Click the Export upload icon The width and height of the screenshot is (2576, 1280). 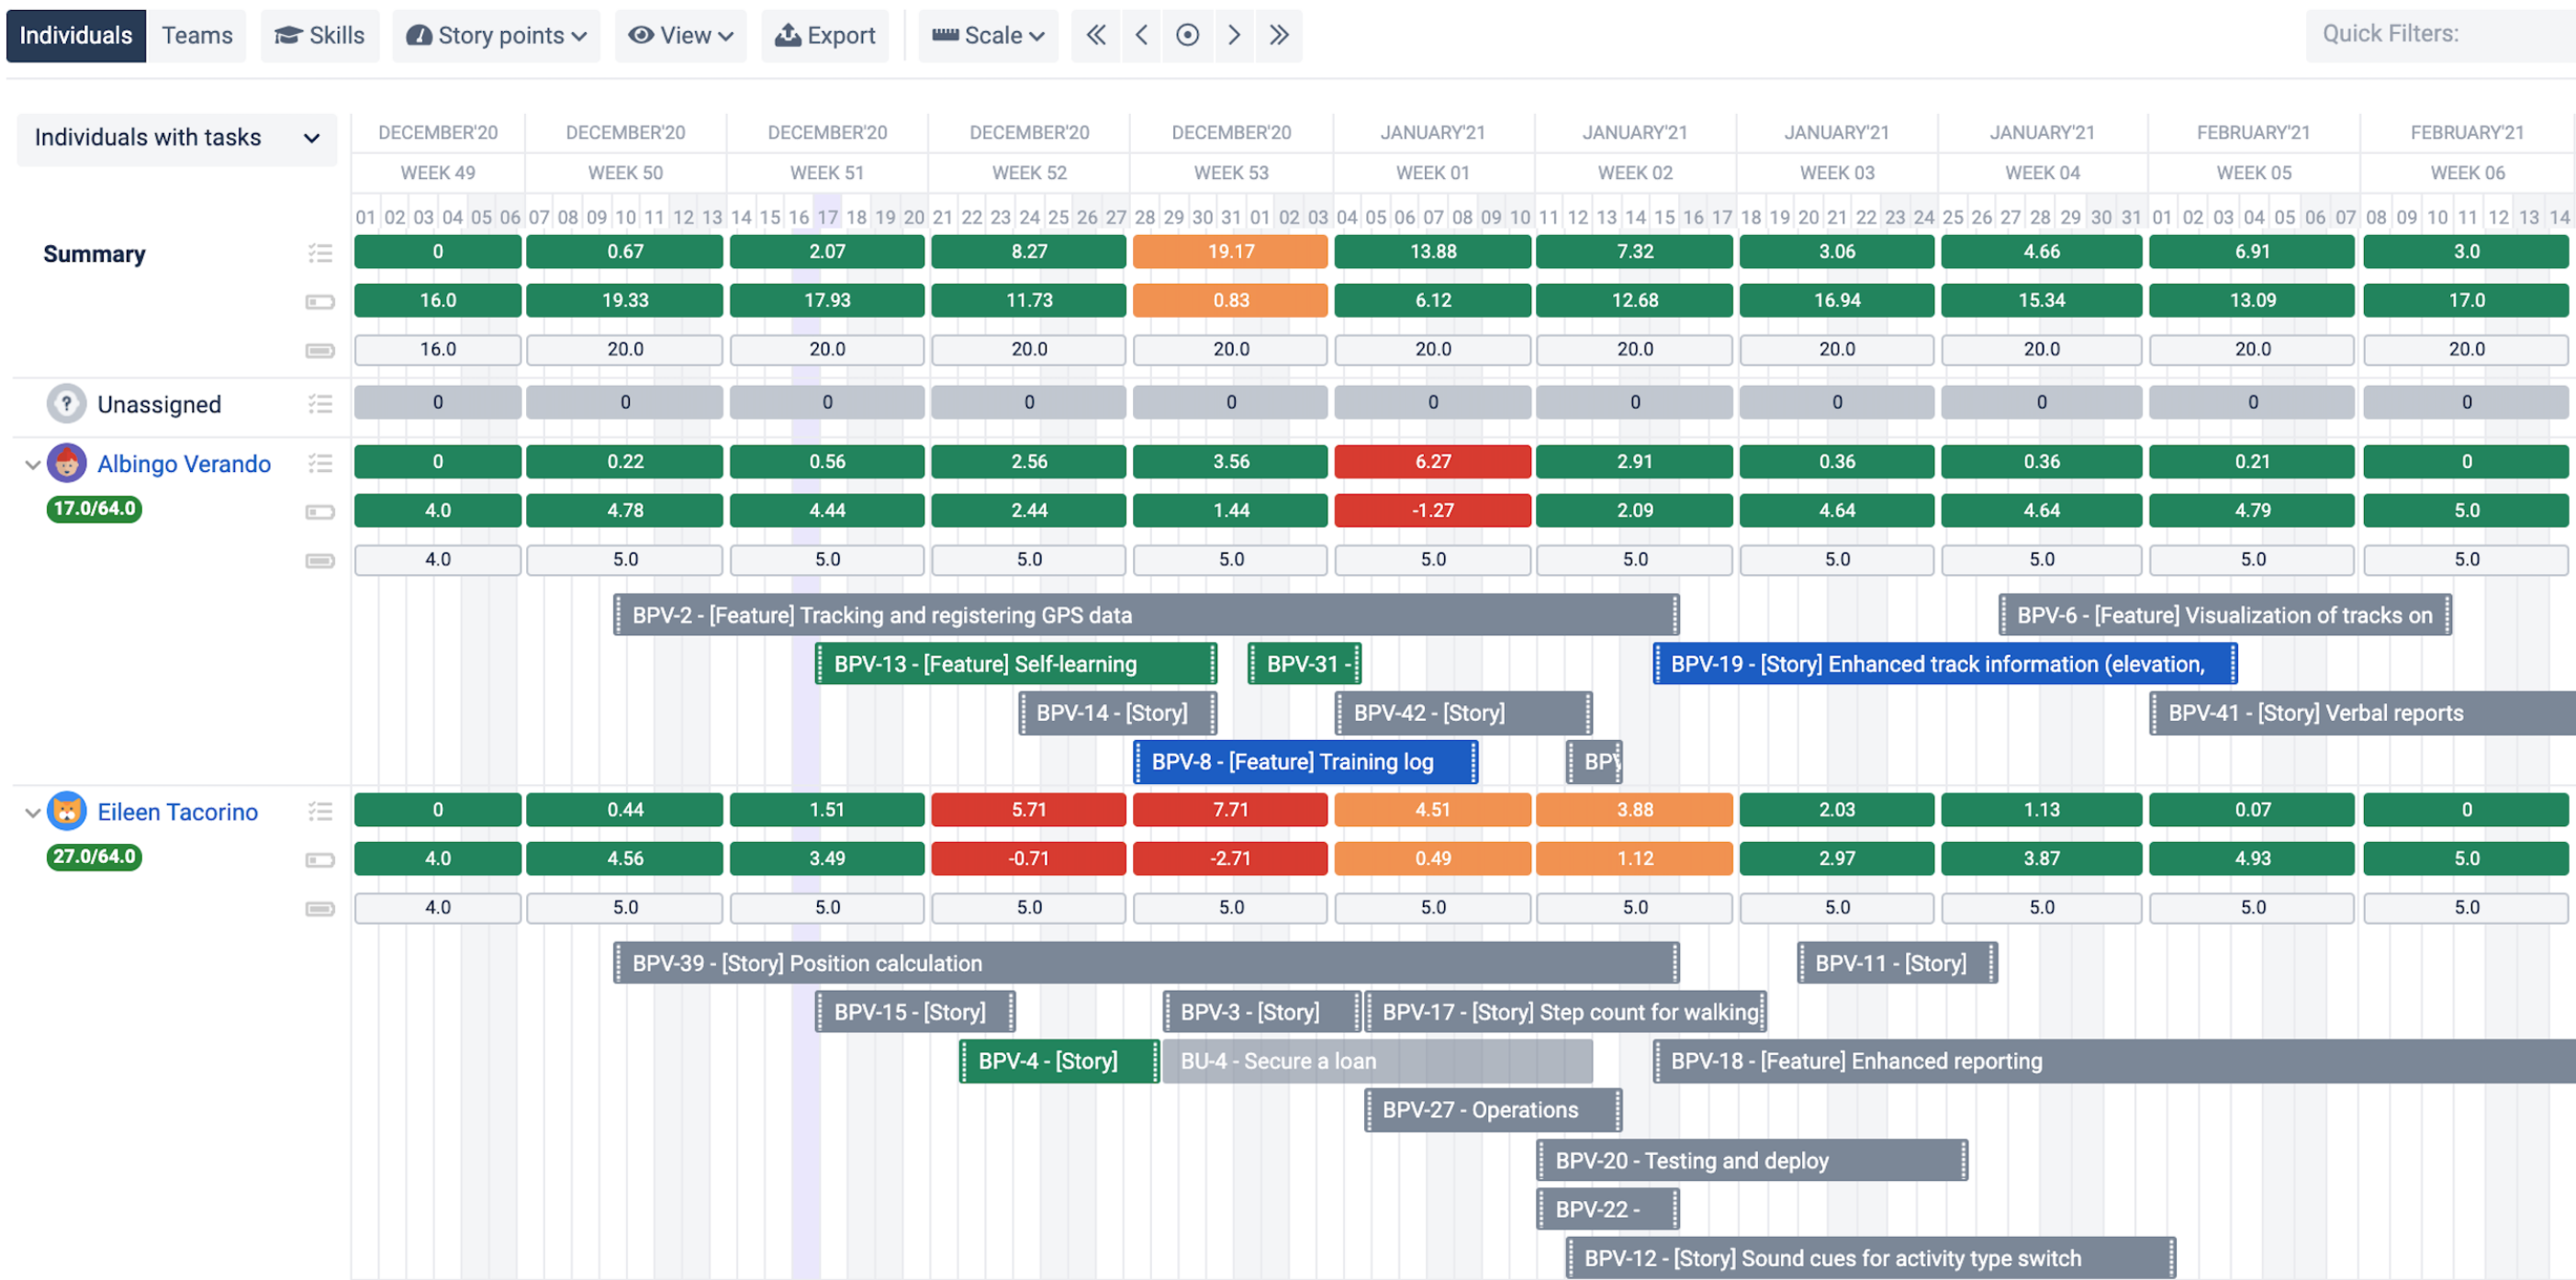789,35
